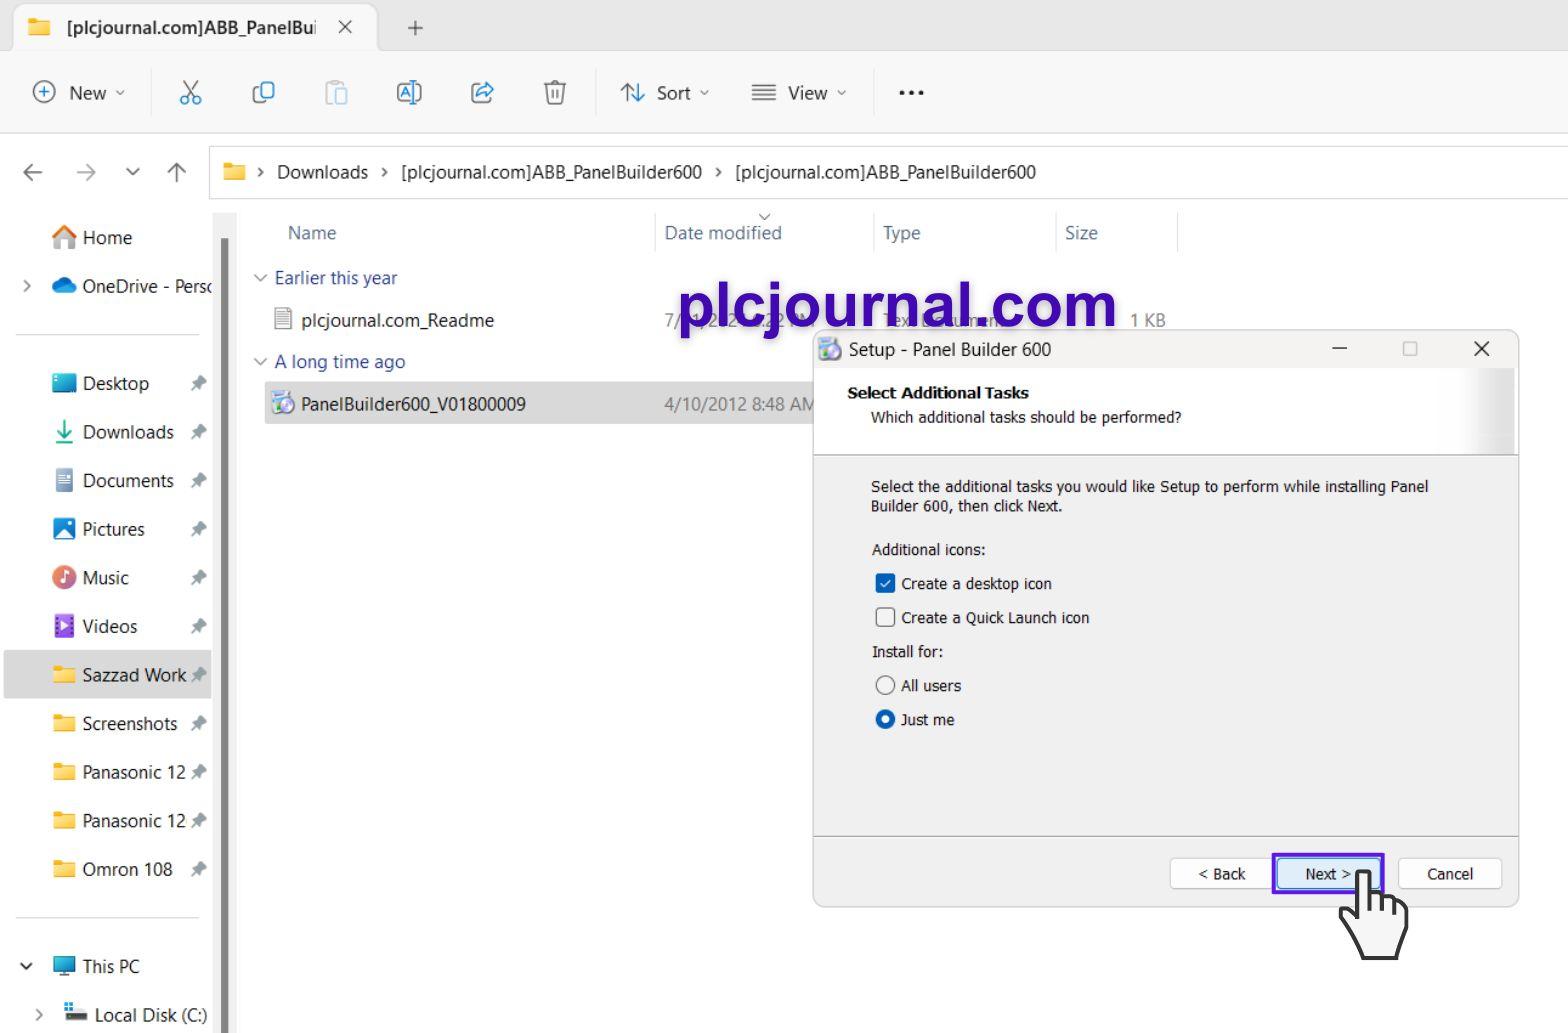The width and height of the screenshot is (1568, 1033).
Task: Click the Copy icon in the toolbar
Action: click(263, 93)
